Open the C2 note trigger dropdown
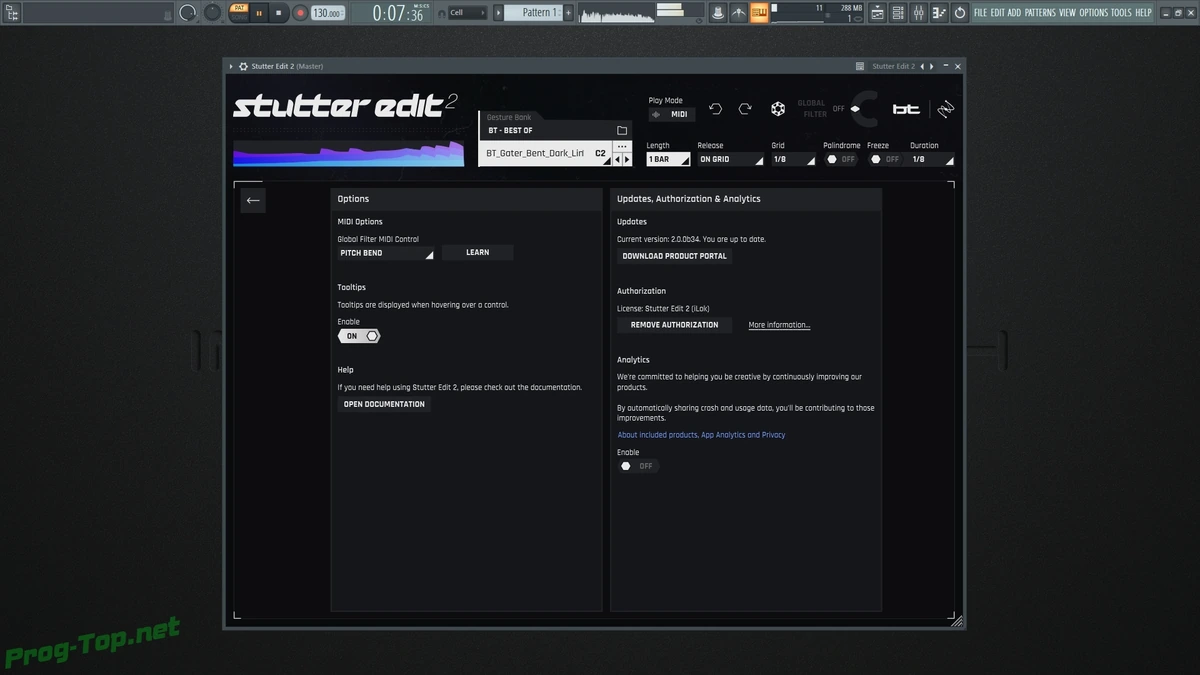 (601, 153)
